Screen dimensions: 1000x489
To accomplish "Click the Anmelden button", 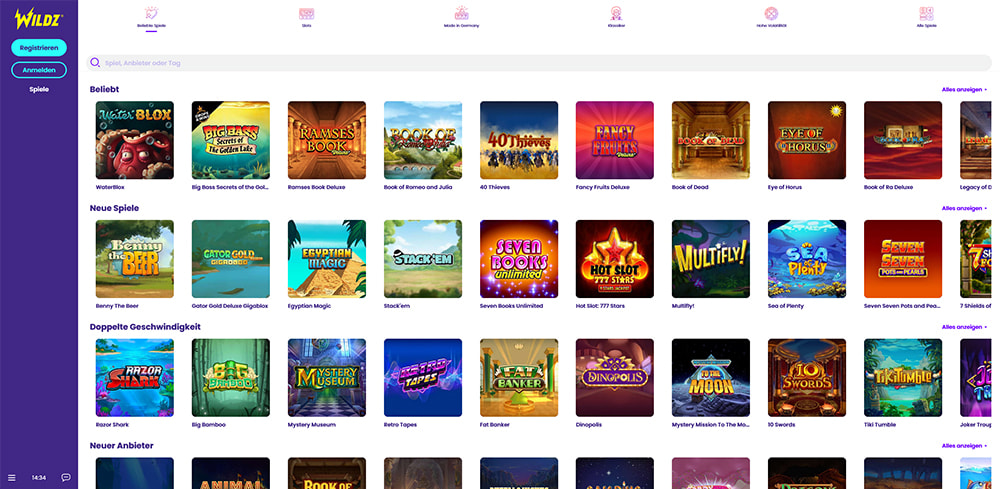I will (39, 70).
